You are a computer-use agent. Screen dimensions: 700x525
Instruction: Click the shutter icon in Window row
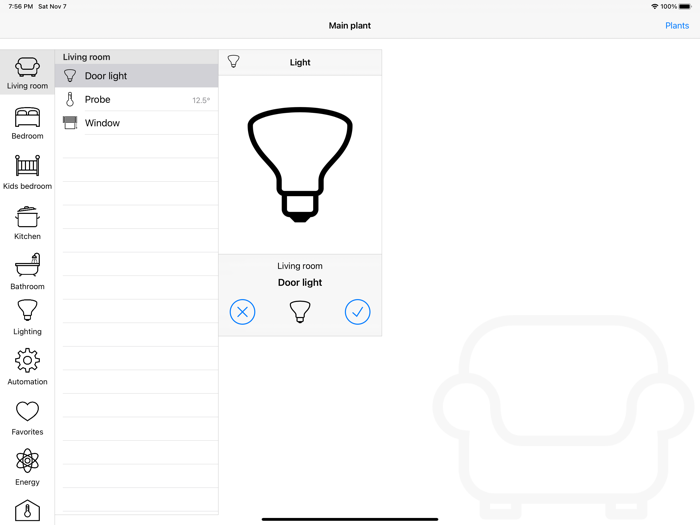[x=70, y=123]
